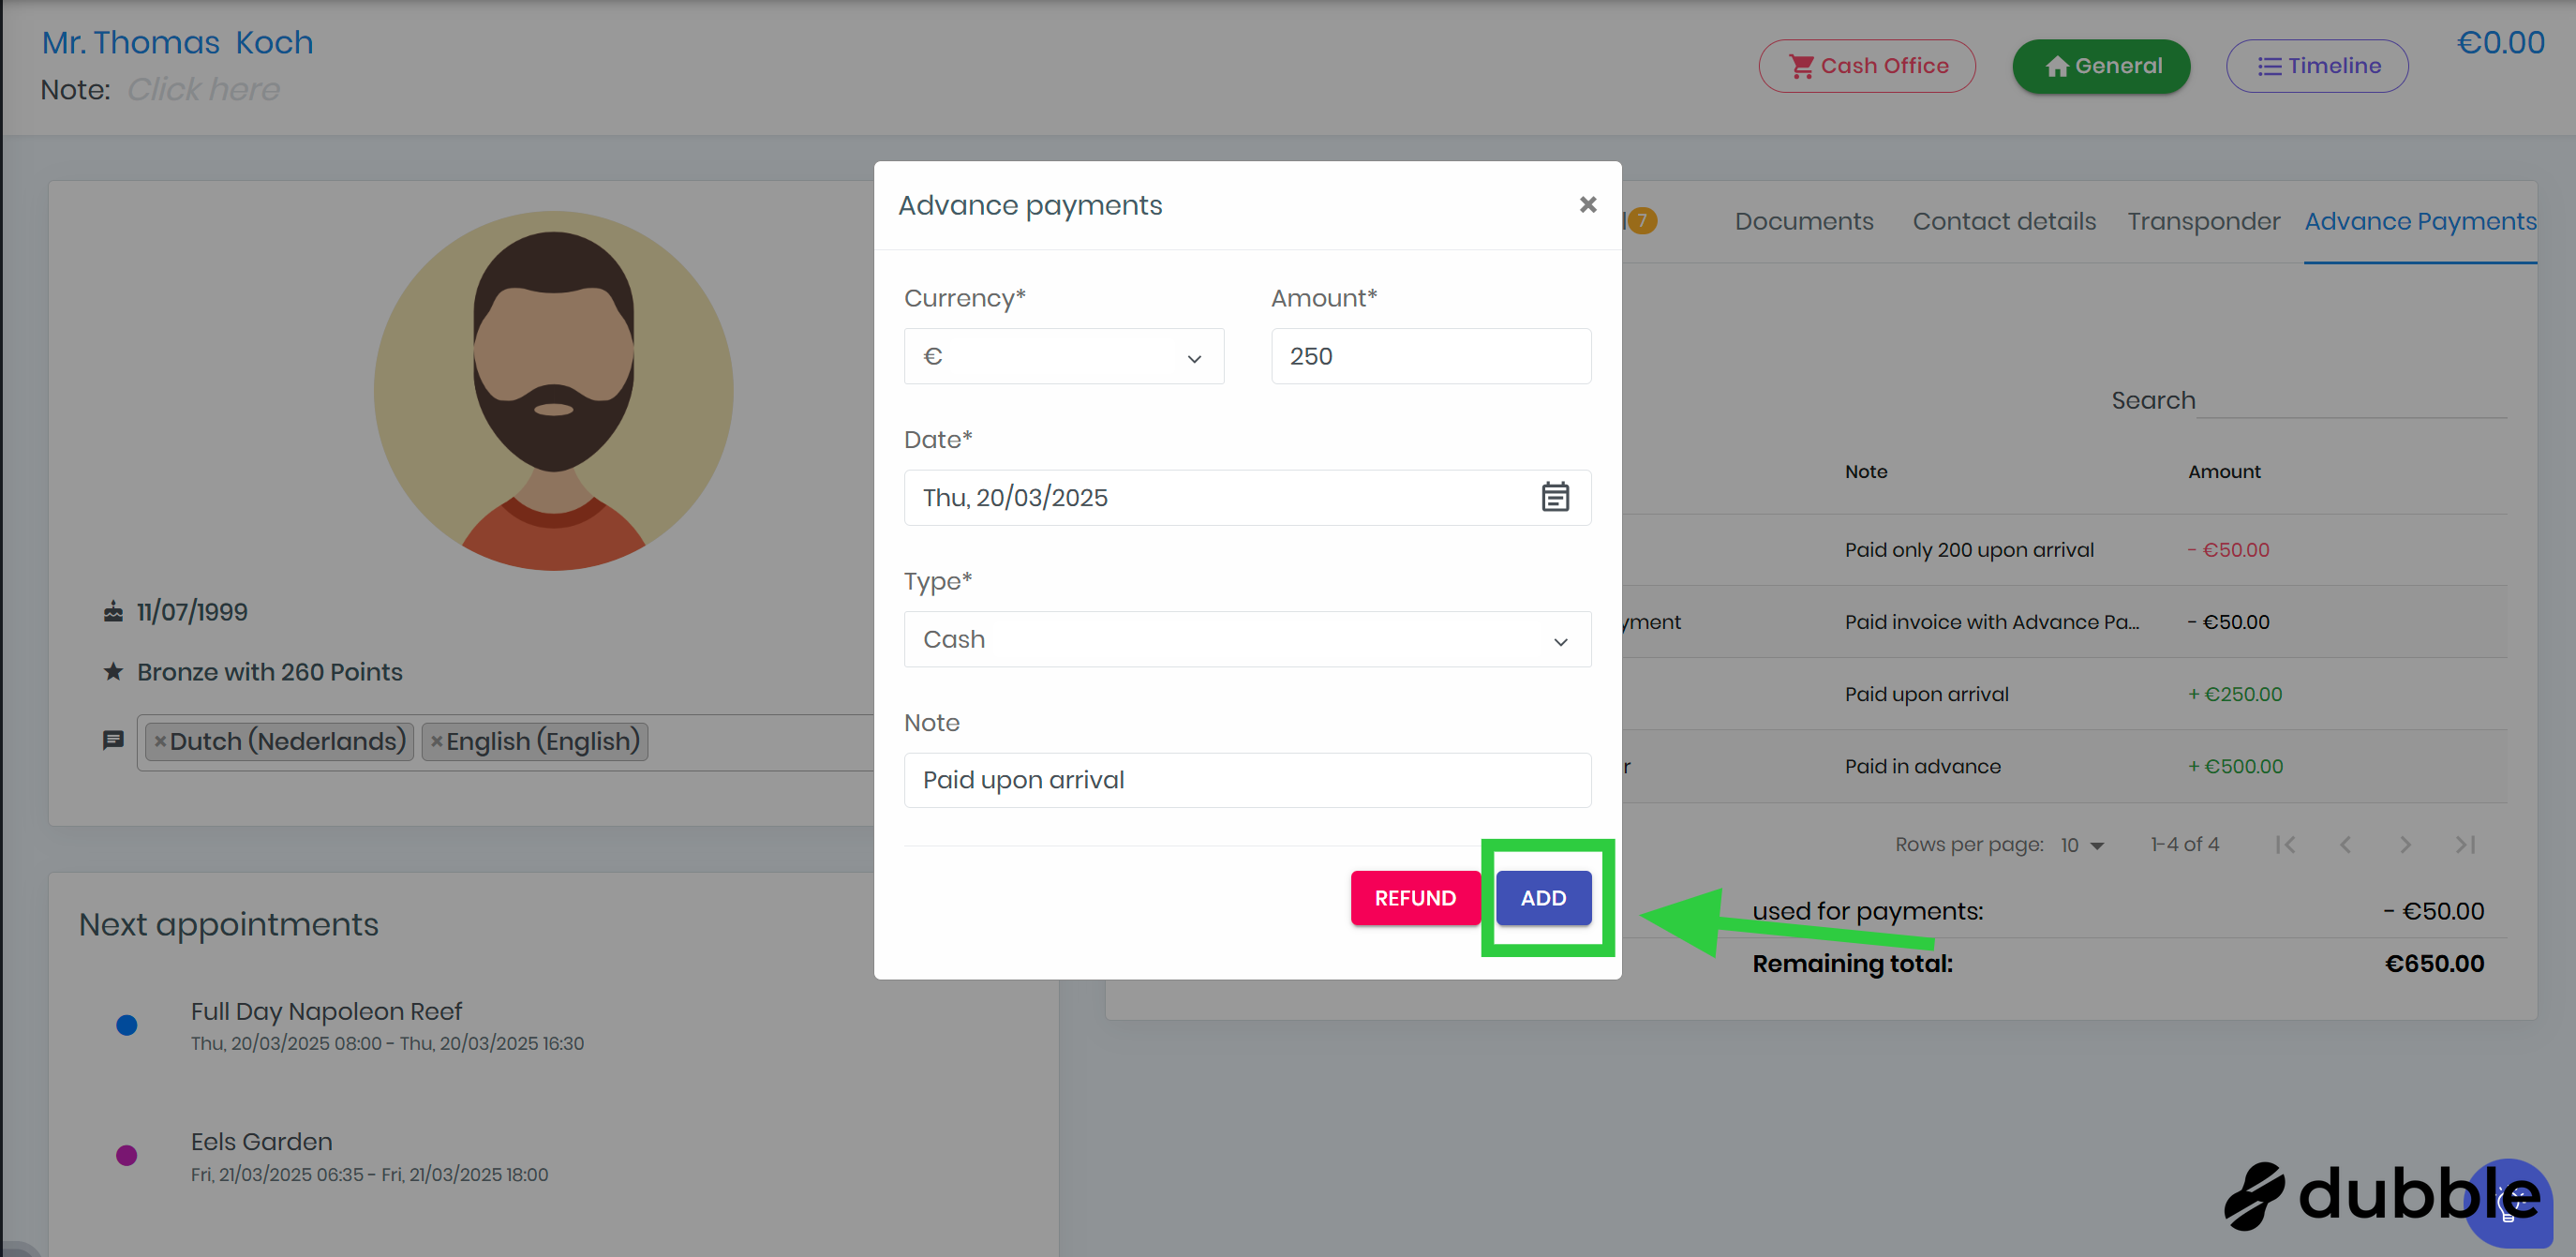Expand the payment Type dropdown
Screen dimensions: 2576x1257
1246,640
